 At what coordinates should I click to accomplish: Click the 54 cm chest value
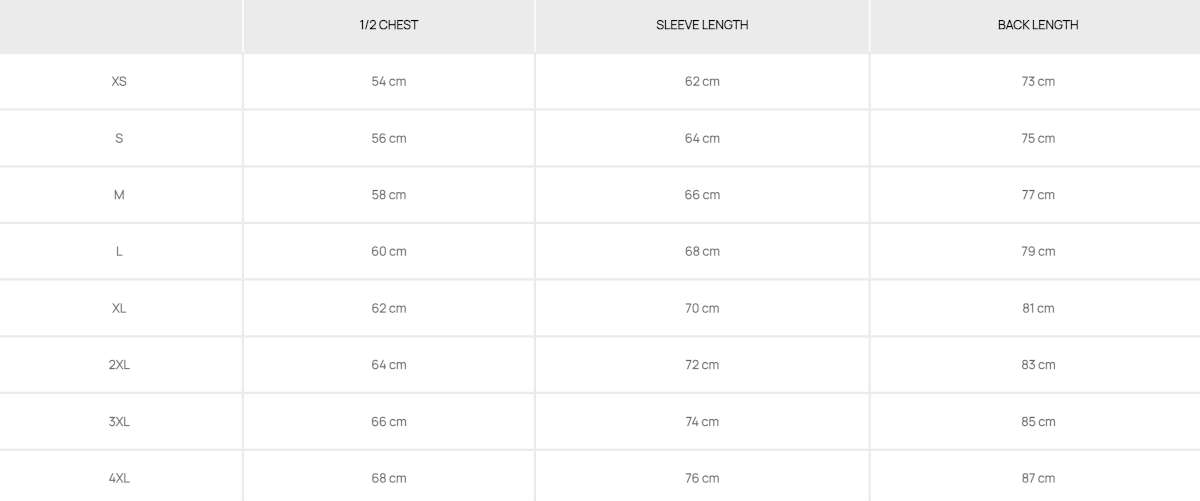click(x=389, y=81)
